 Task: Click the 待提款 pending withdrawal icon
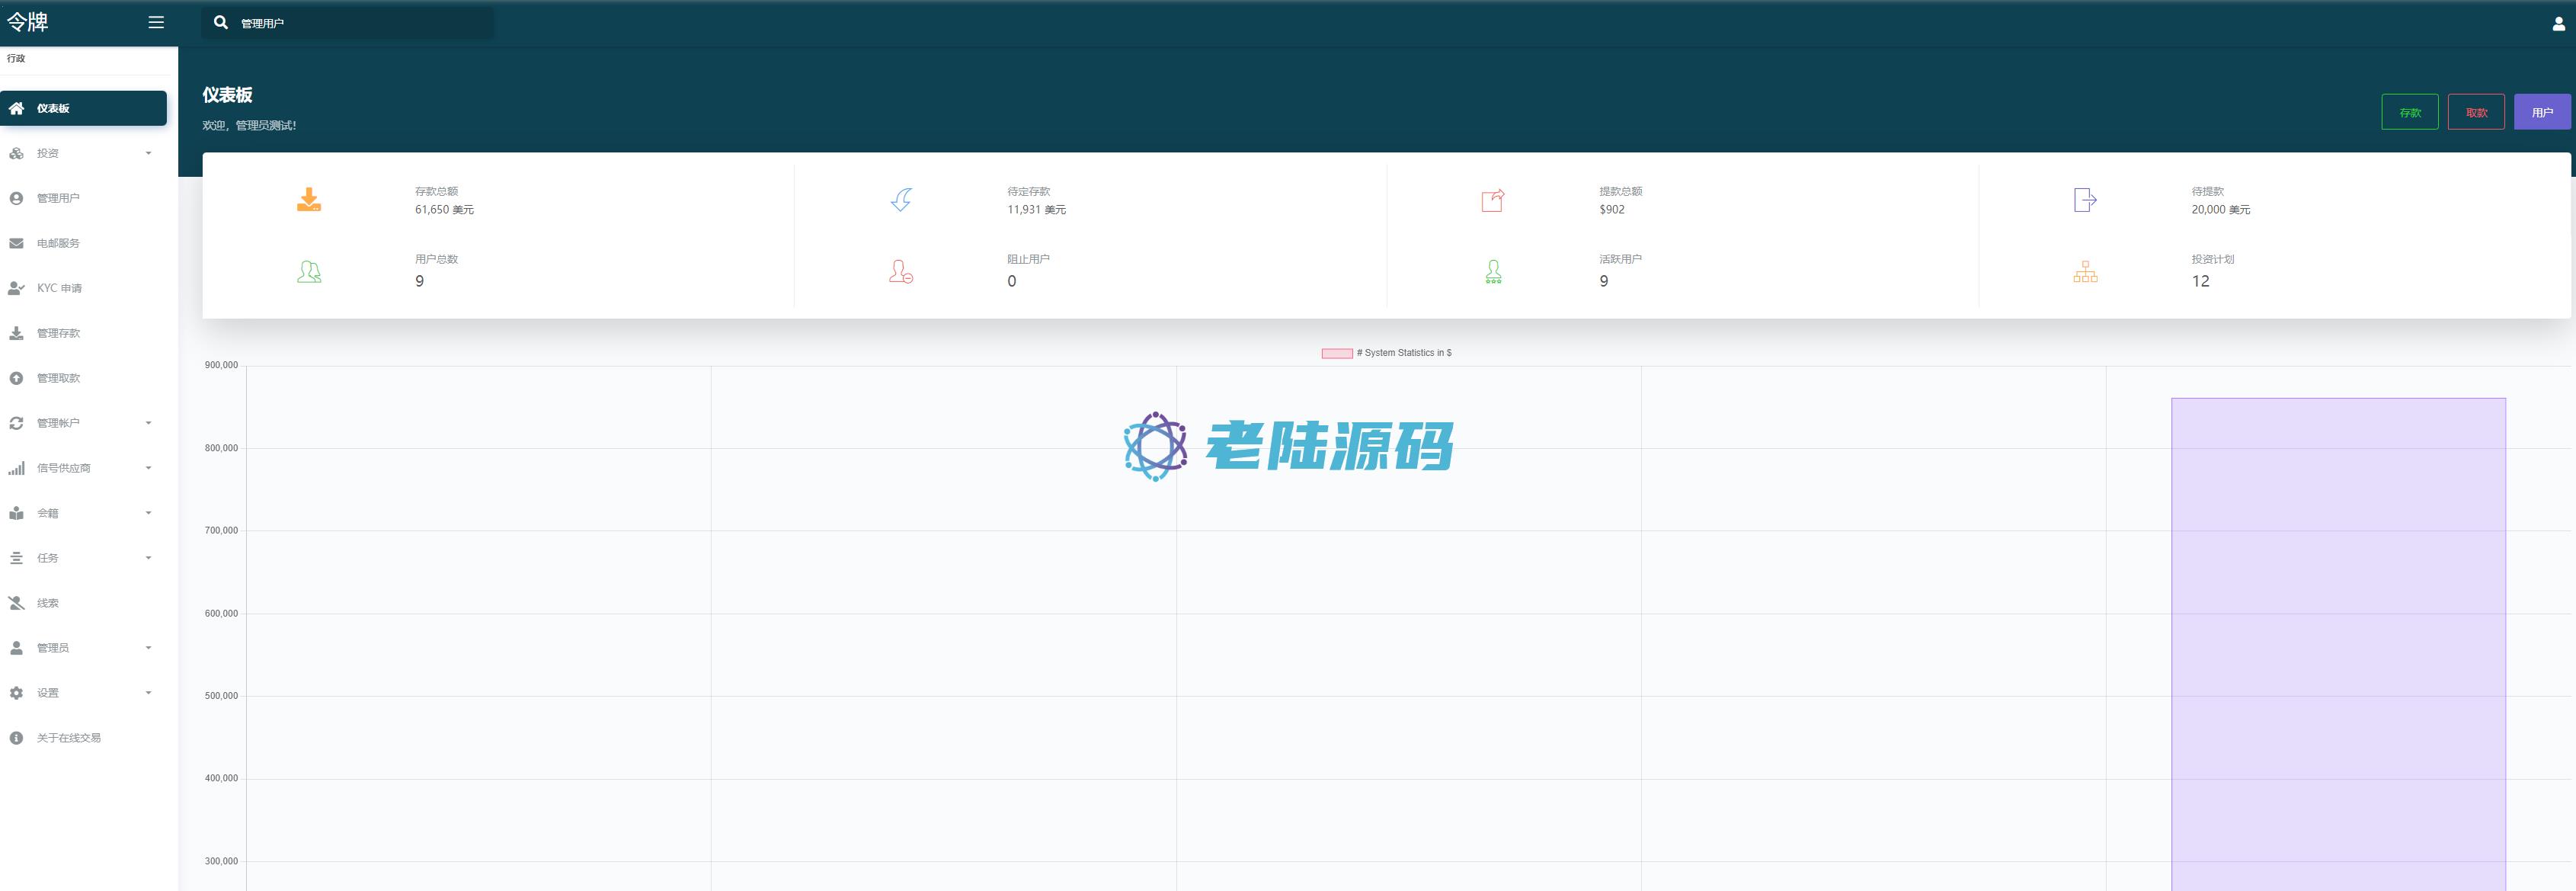tap(2084, 200)
